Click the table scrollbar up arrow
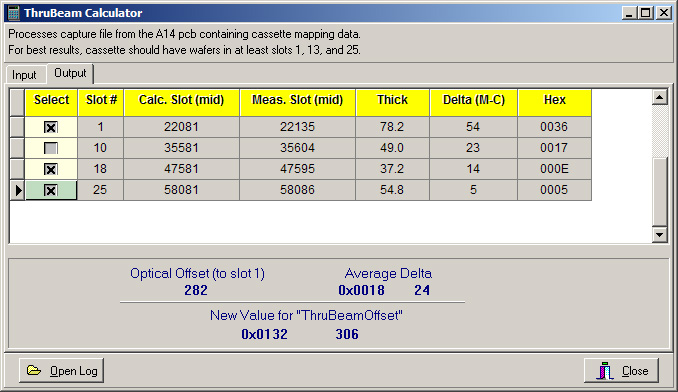Screen dimensions: 678x392 pyautogui.click(x=659, y=97)
